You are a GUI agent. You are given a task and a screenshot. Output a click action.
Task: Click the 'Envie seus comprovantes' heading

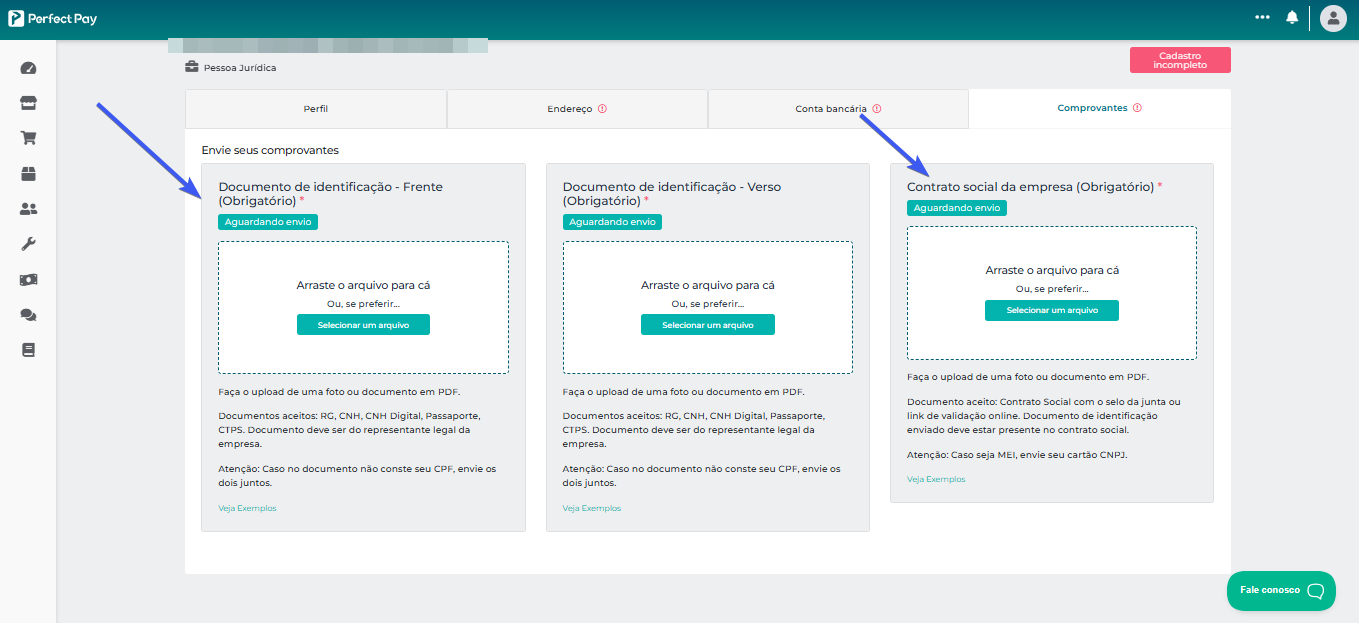pyautogui.click(x=270, y=150)
